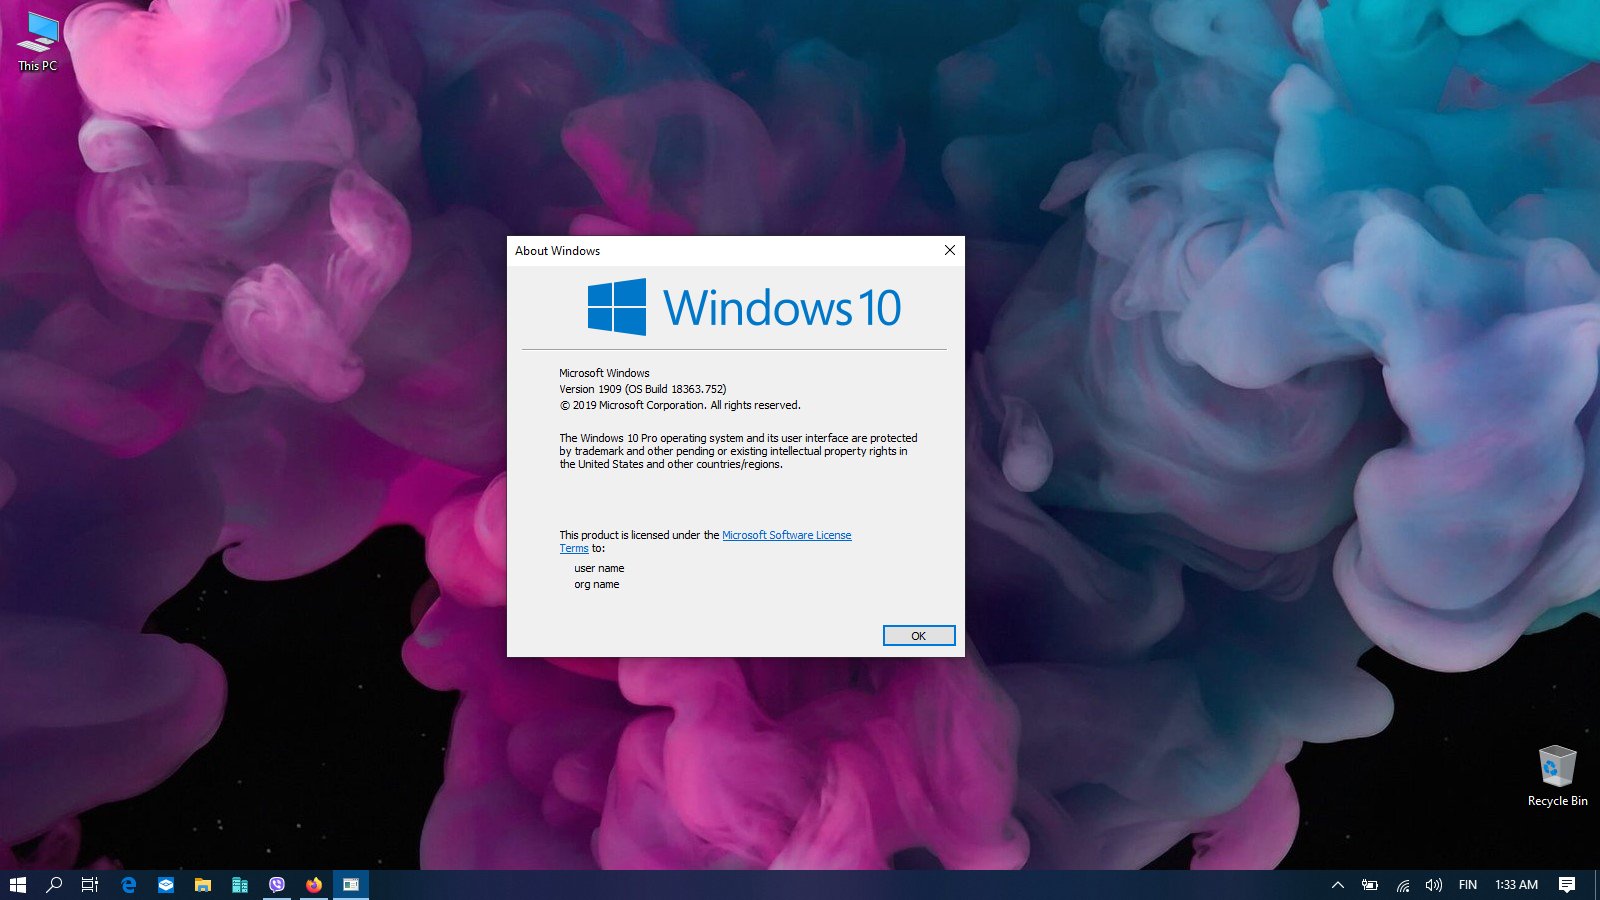Open the blue box app on the taskbar
This screenshot has height=900, width=1600.
(x=165, y=885)
